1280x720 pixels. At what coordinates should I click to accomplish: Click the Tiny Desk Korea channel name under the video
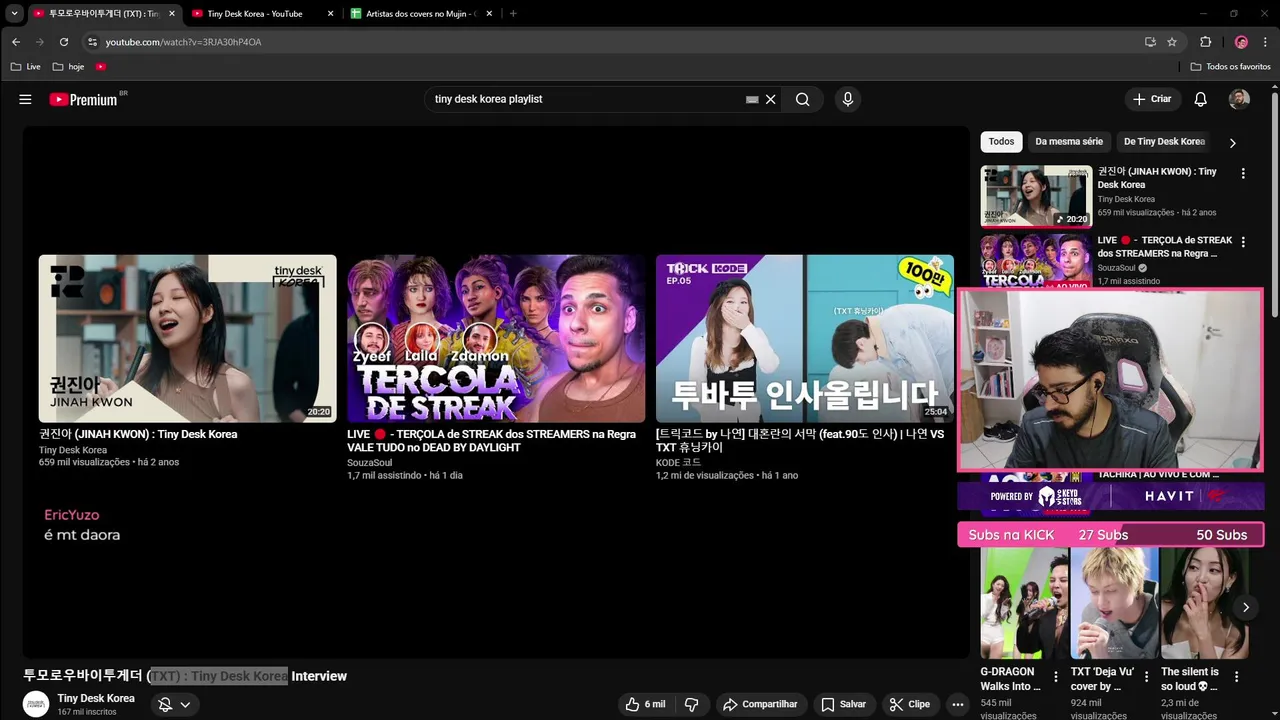click(96, 698)
